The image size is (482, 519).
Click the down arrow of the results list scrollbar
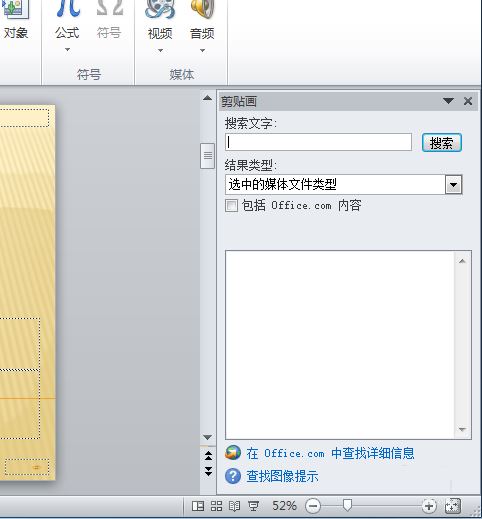click(462, 429)
